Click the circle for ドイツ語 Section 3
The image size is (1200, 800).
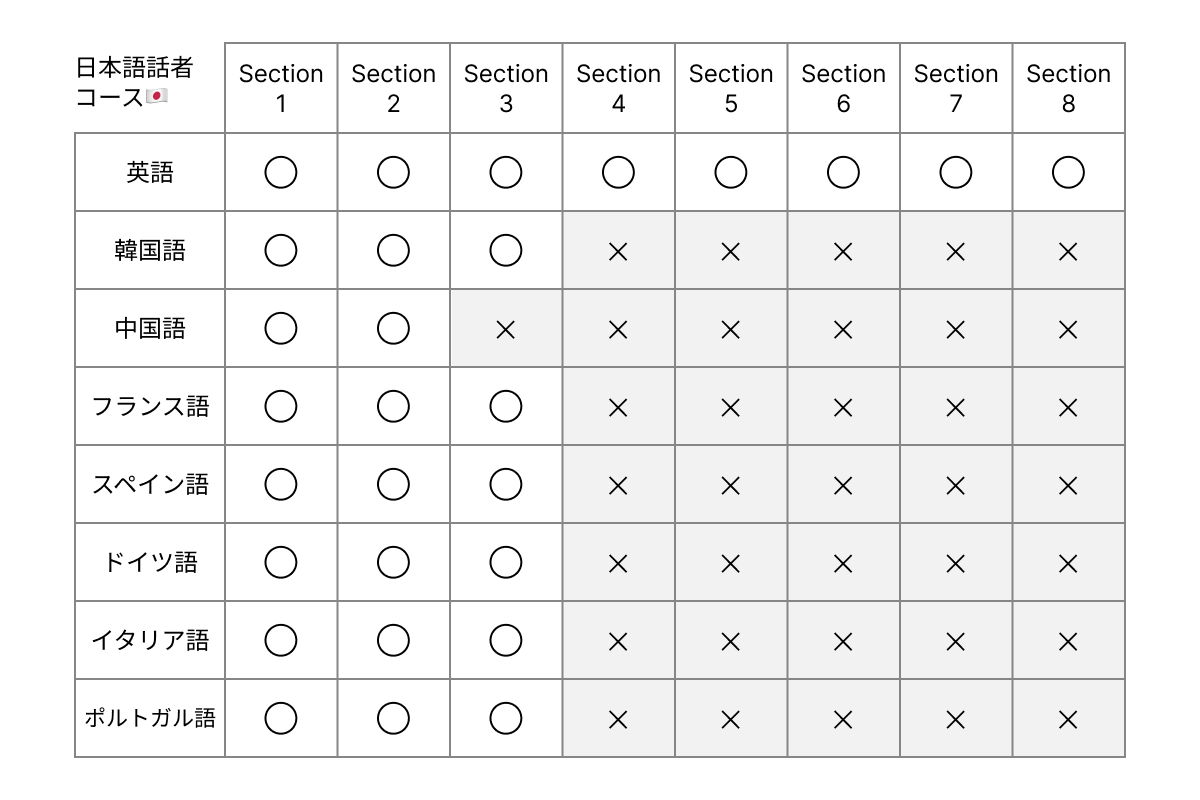pos(506,563)
